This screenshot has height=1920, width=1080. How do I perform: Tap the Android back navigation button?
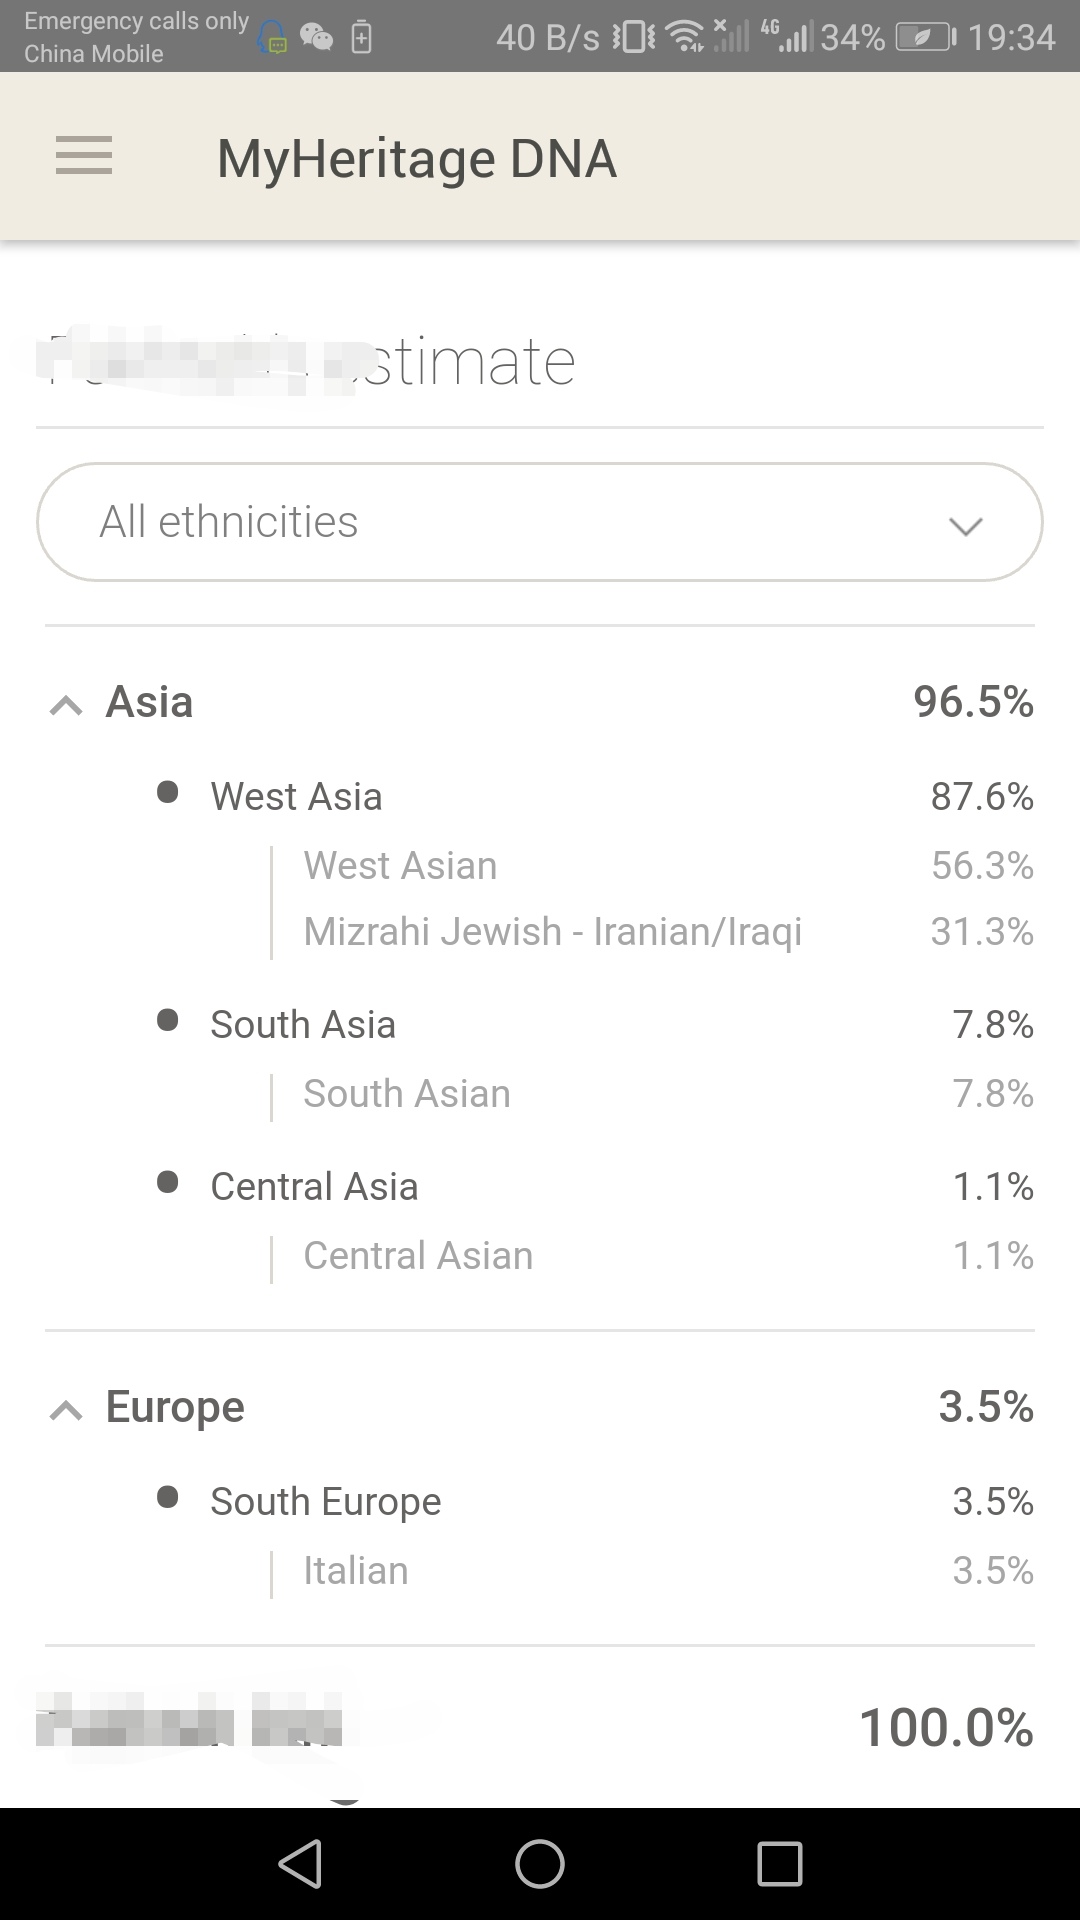click(301, 1864)
